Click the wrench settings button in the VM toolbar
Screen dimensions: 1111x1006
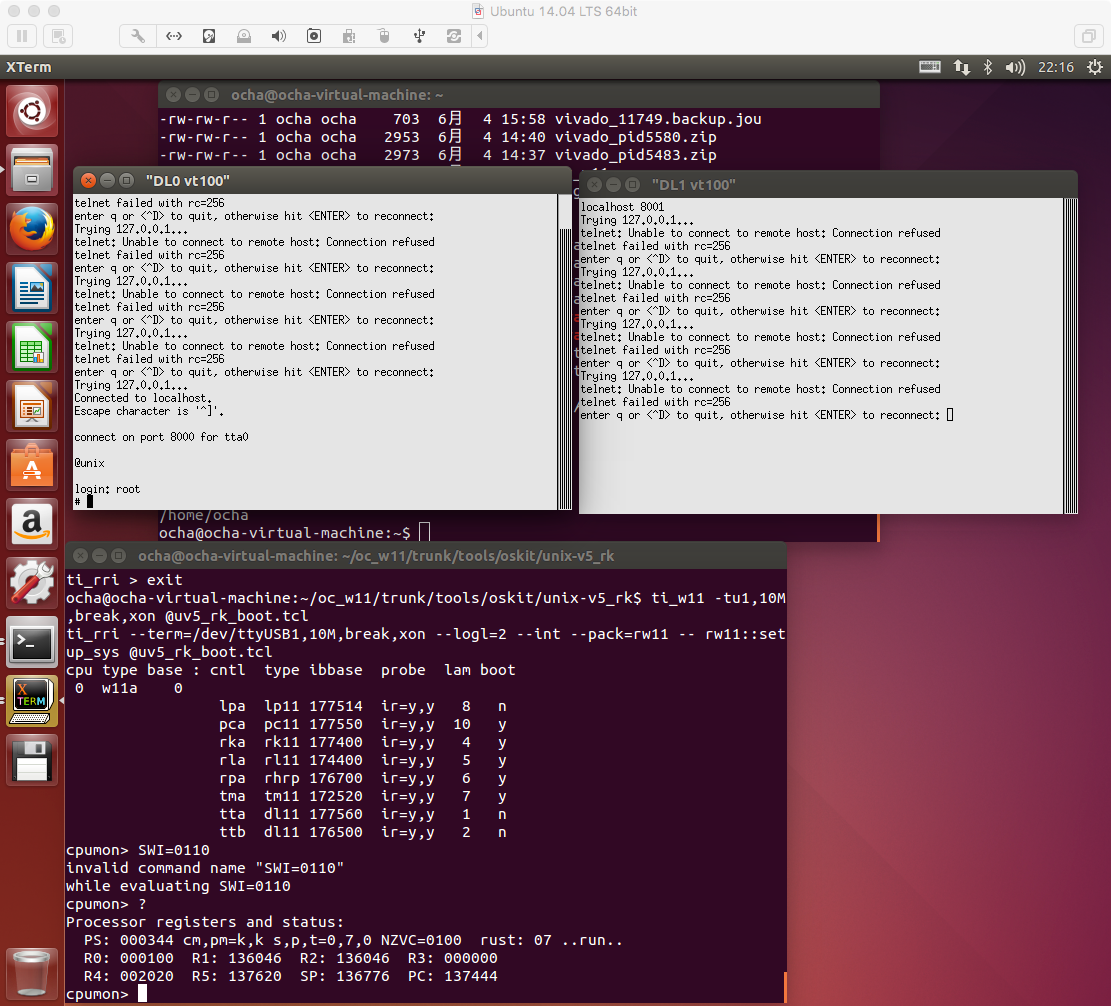coord(137,36)
